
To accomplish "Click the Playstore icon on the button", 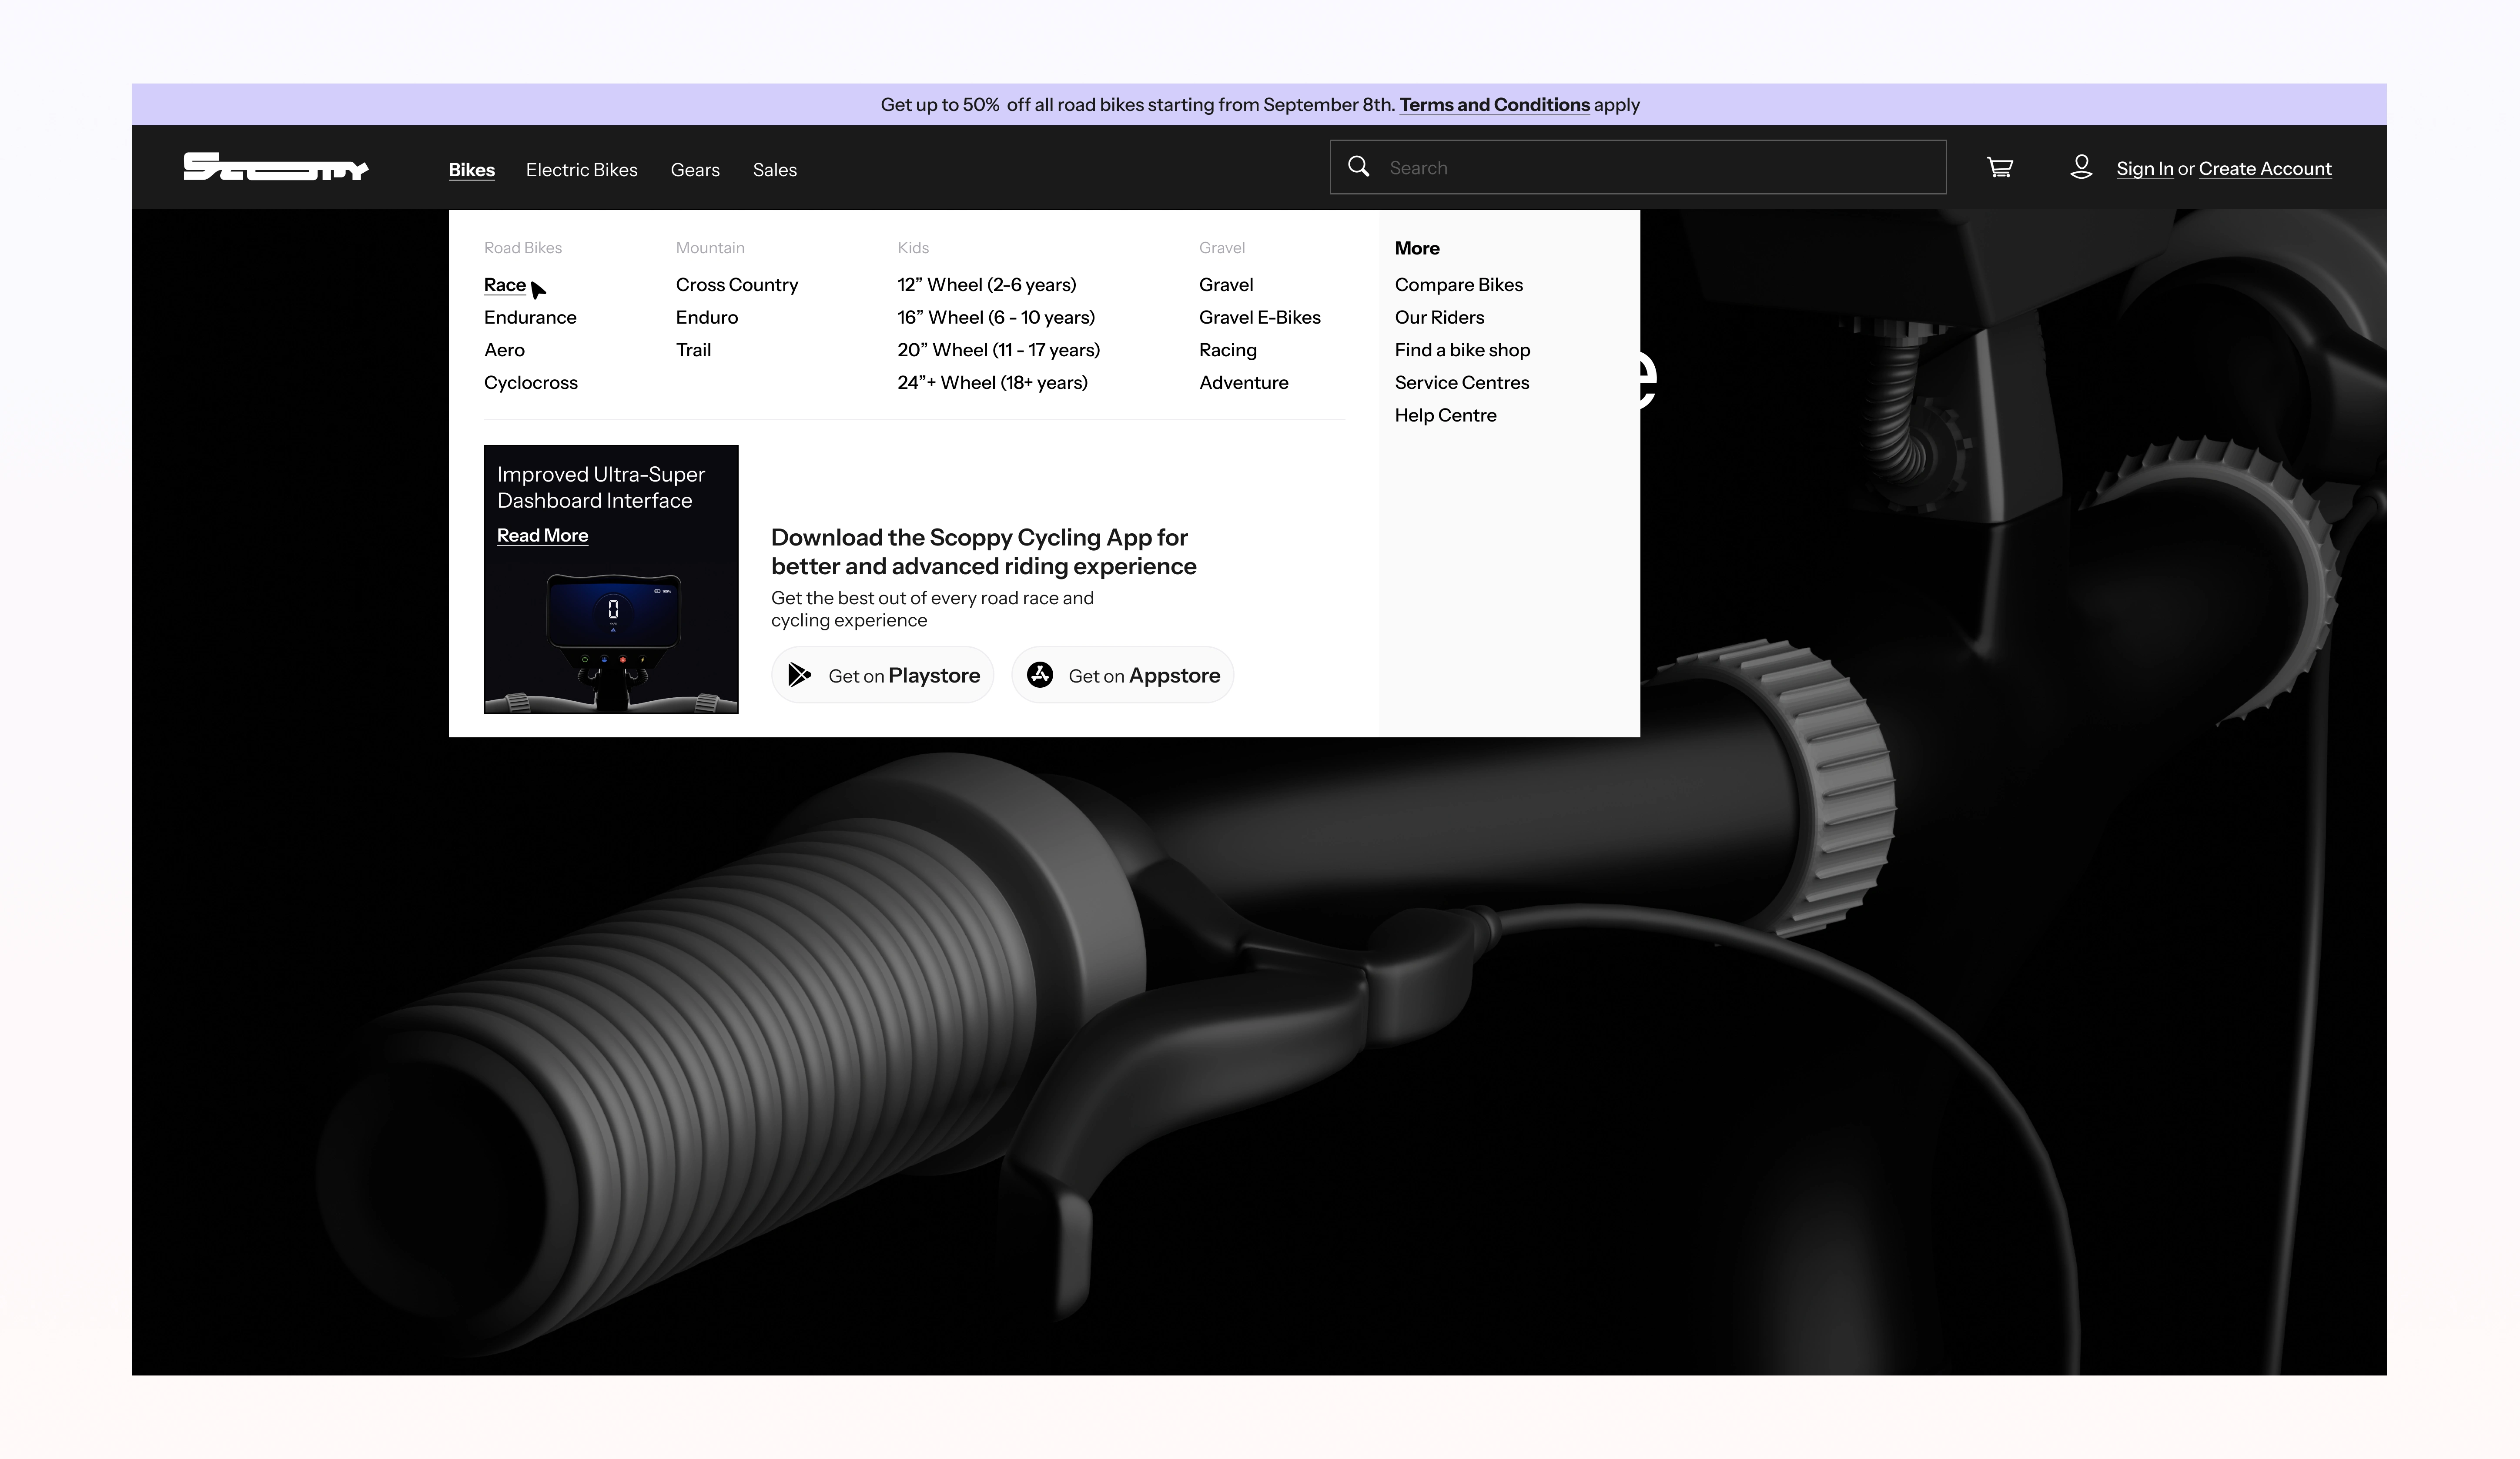I will pyautogui.click(x=799, y=675).
